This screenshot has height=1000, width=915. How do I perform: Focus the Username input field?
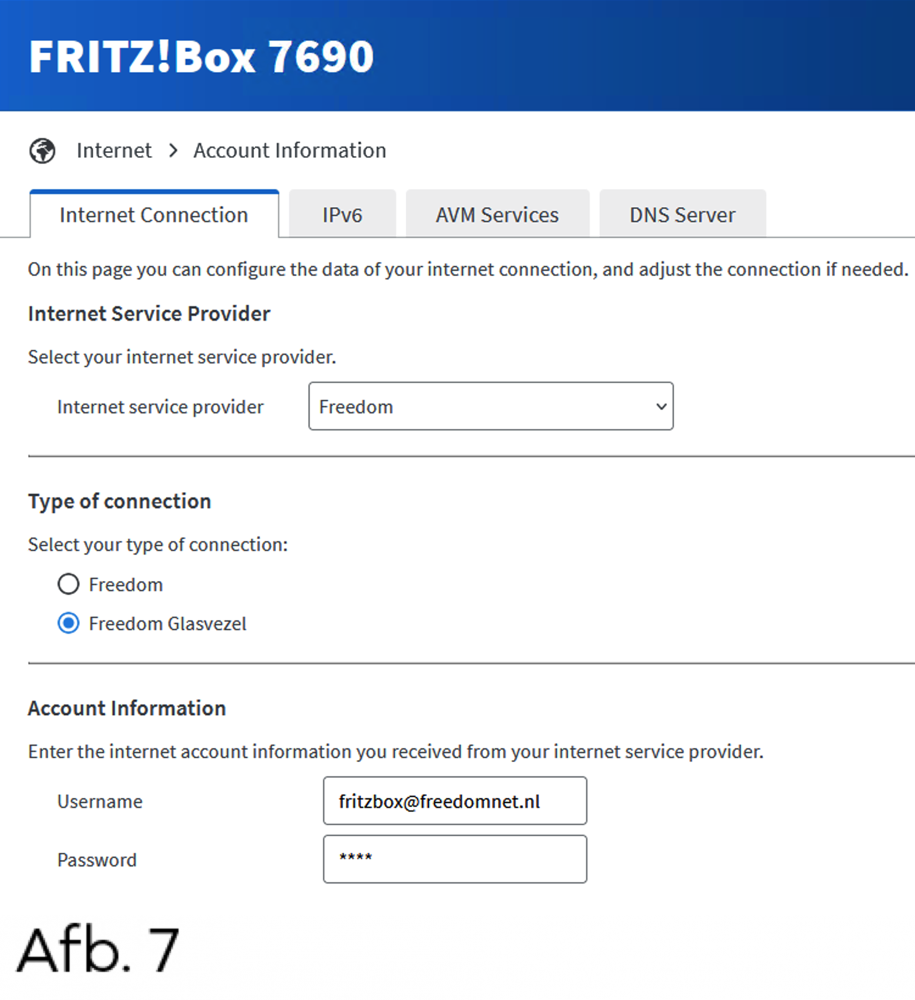point(454,801)
